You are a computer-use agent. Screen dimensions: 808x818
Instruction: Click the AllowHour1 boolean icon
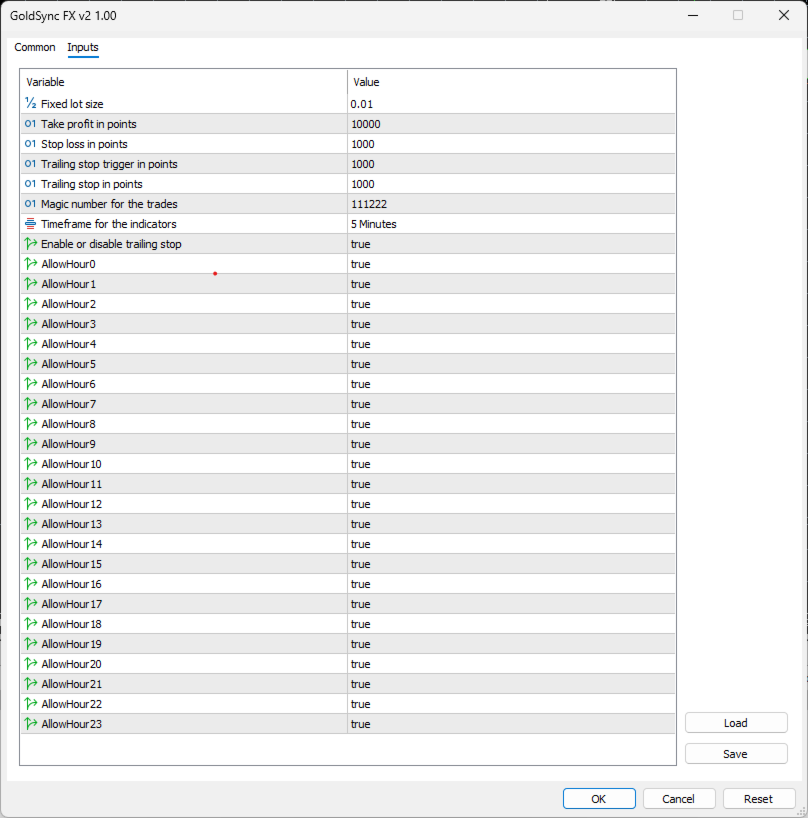(31, 284)
